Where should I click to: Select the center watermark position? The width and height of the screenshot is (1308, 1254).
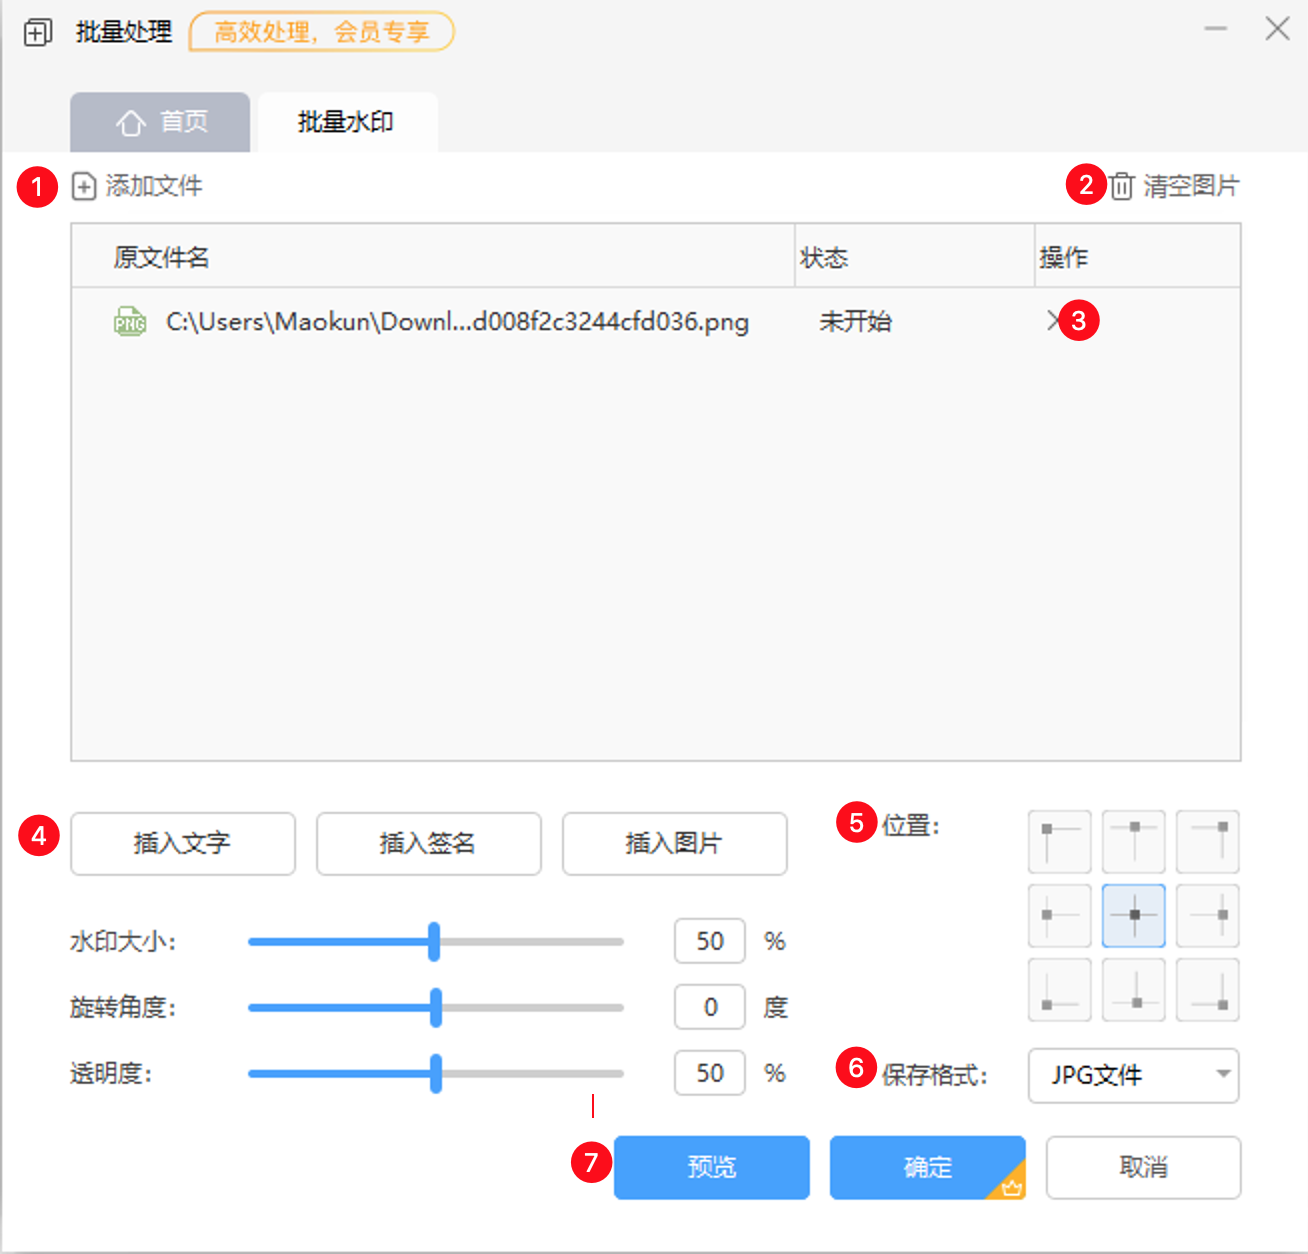1133,915
